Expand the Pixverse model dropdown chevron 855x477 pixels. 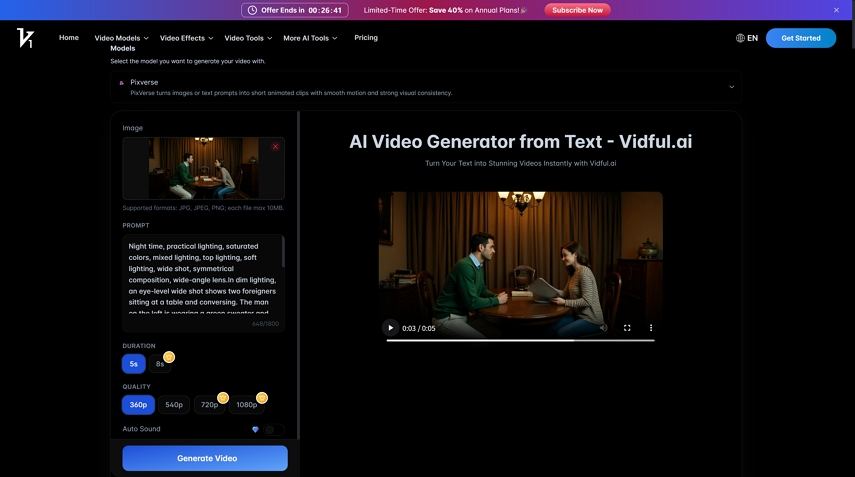732,87
